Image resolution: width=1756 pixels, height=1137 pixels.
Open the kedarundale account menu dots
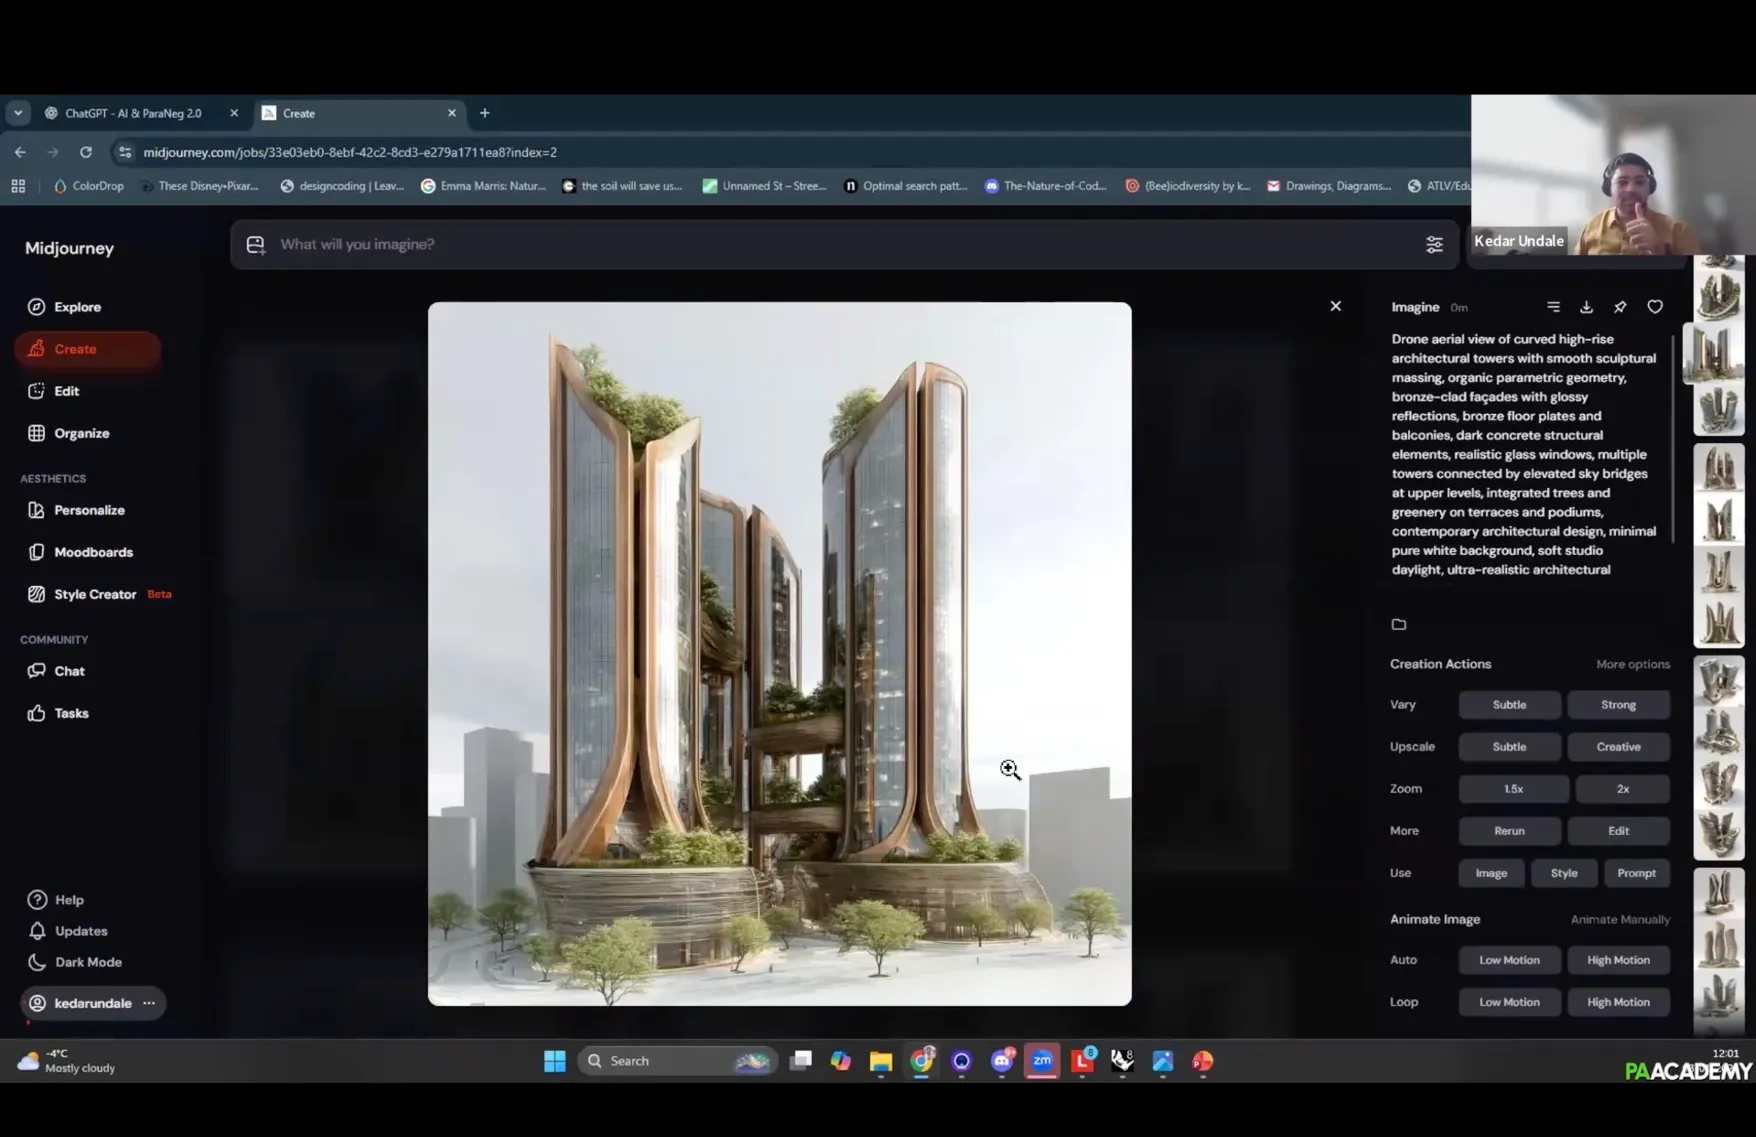[149, 1003]
